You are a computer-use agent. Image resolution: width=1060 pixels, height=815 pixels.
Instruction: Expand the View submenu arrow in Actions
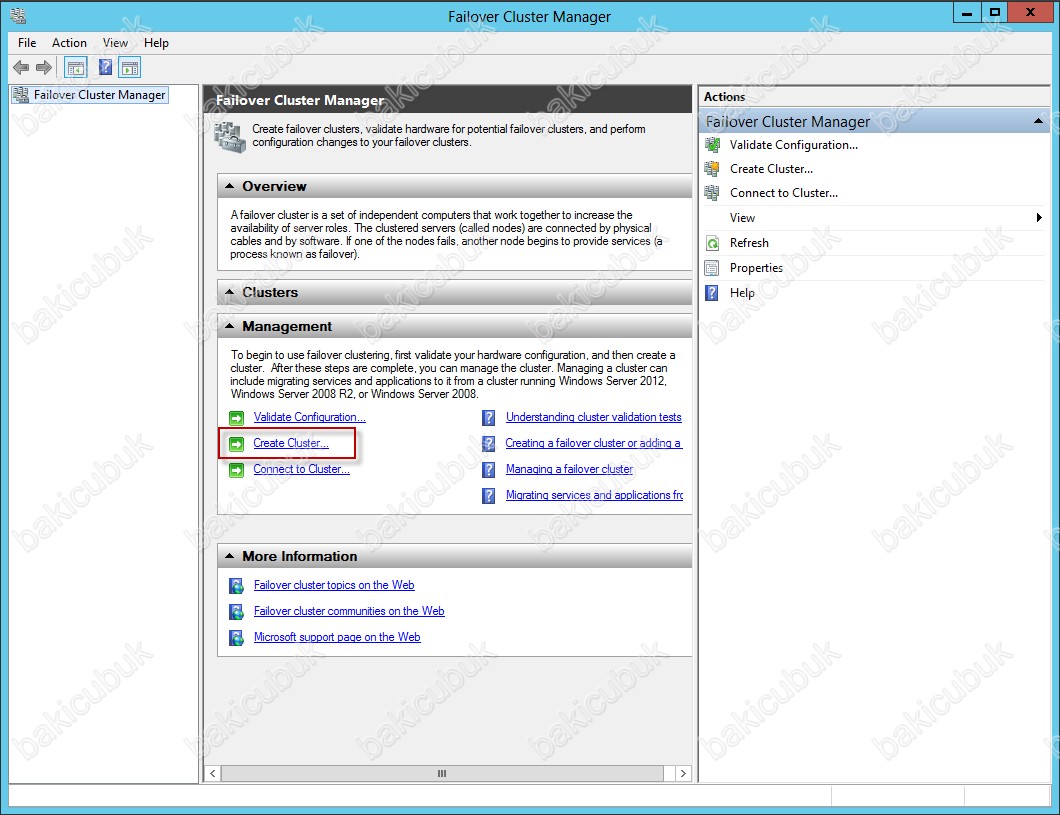(1039, 218)
